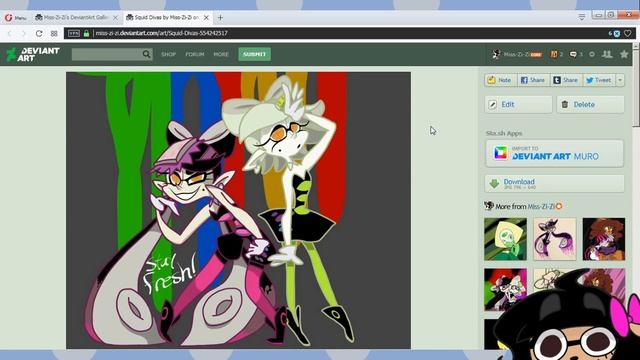The height and width of the screenshot is (360, 640).
Task: Open the brown curly hair thumbnail
Action: click(x=604, y=239)
